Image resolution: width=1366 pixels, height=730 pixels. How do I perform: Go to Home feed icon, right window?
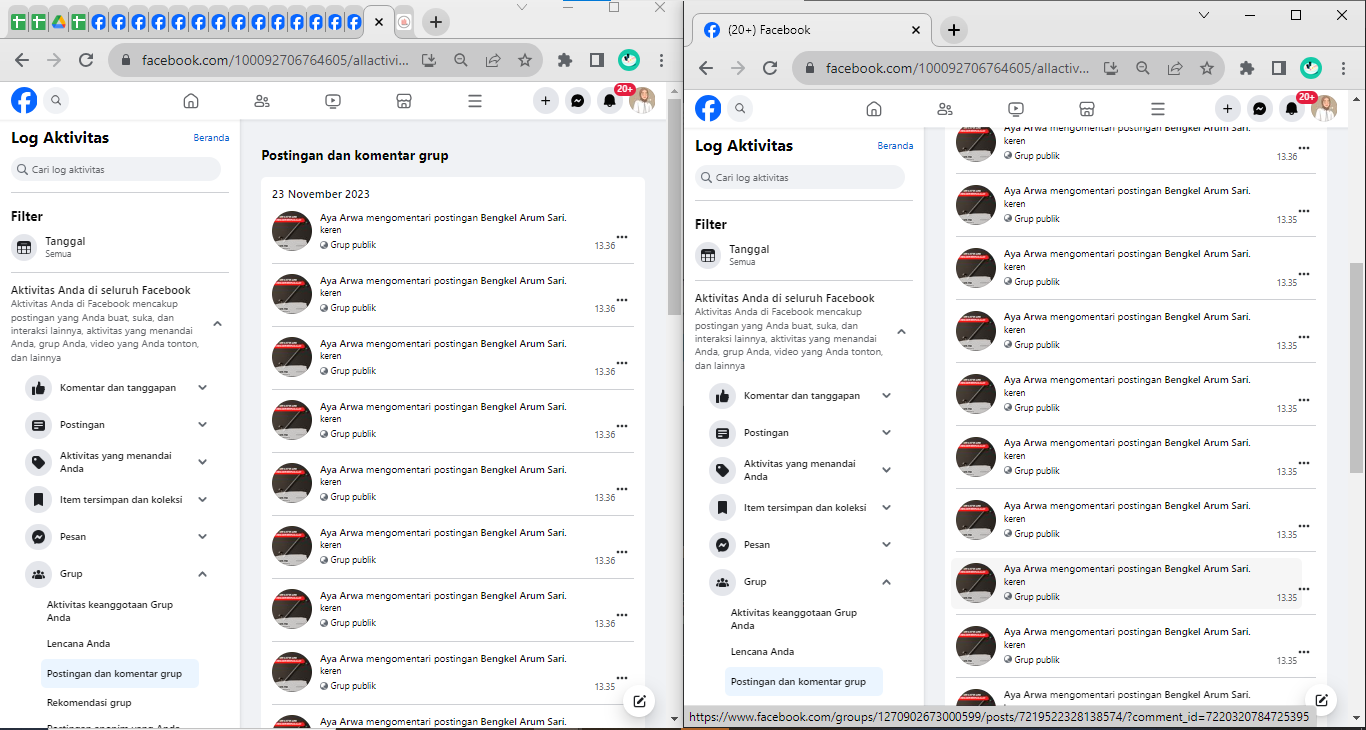(x=874, y=108)
